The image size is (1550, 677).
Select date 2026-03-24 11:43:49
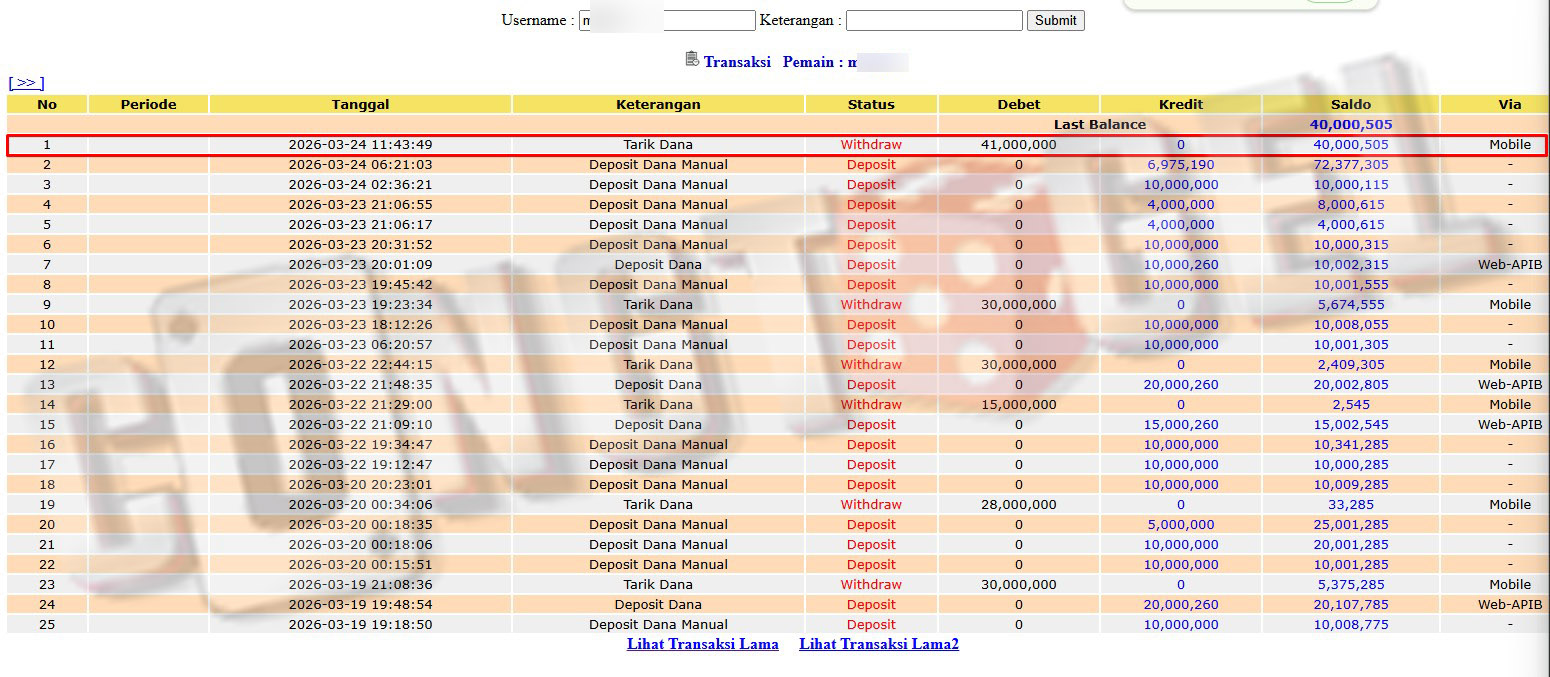click(x=360, y=145)
